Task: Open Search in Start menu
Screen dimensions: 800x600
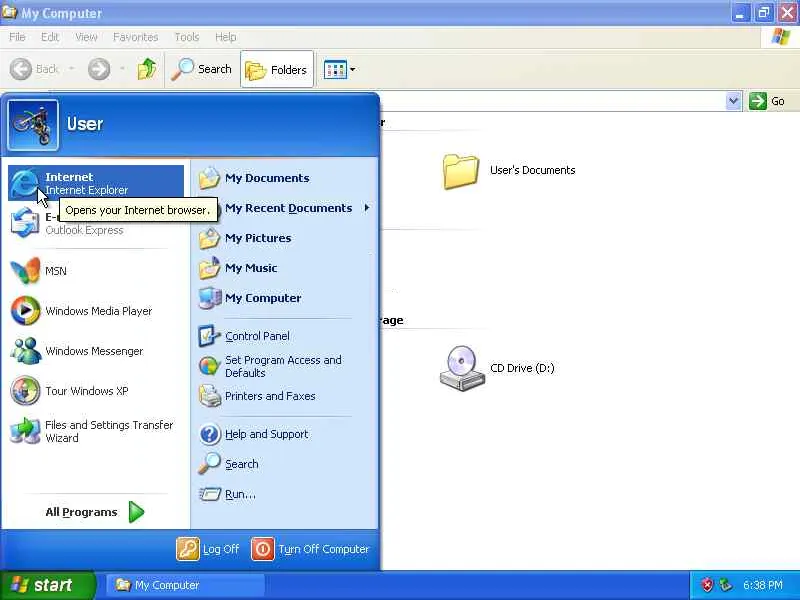Action: pyautogui.click(x=284, y=464)
